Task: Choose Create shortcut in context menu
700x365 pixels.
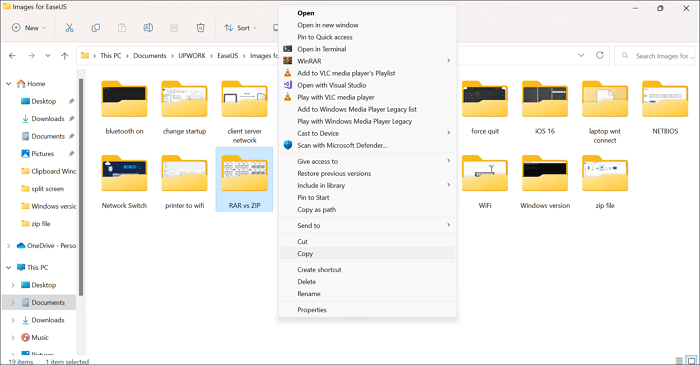Action: point(367,270)
